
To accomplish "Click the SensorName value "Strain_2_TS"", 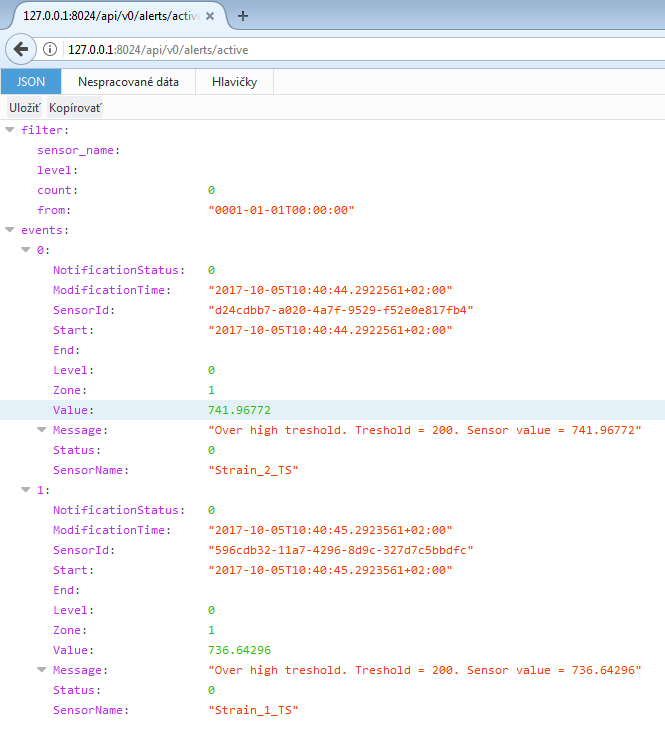I will pos(253,470).
